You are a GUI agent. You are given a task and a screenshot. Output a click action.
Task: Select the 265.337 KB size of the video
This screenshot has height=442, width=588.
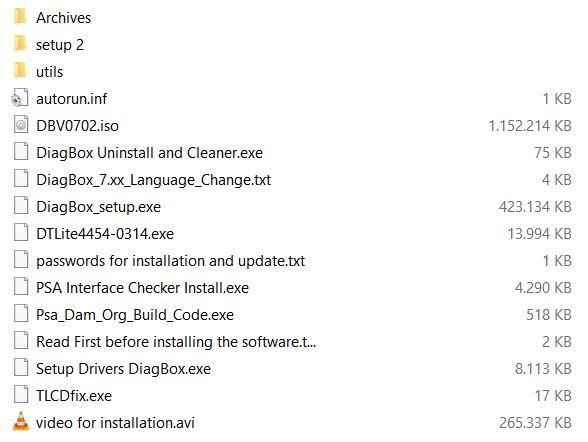click(x=535, y=423)
